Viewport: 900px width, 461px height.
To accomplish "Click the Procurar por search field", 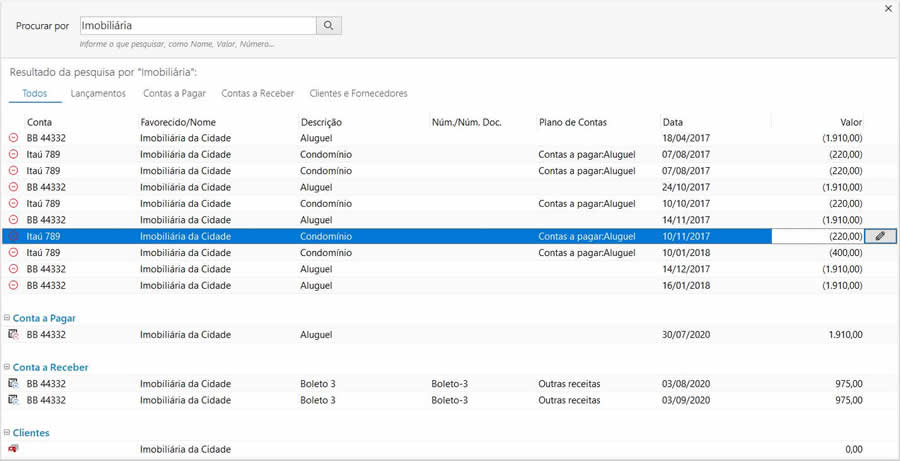I will click(197, 26).
